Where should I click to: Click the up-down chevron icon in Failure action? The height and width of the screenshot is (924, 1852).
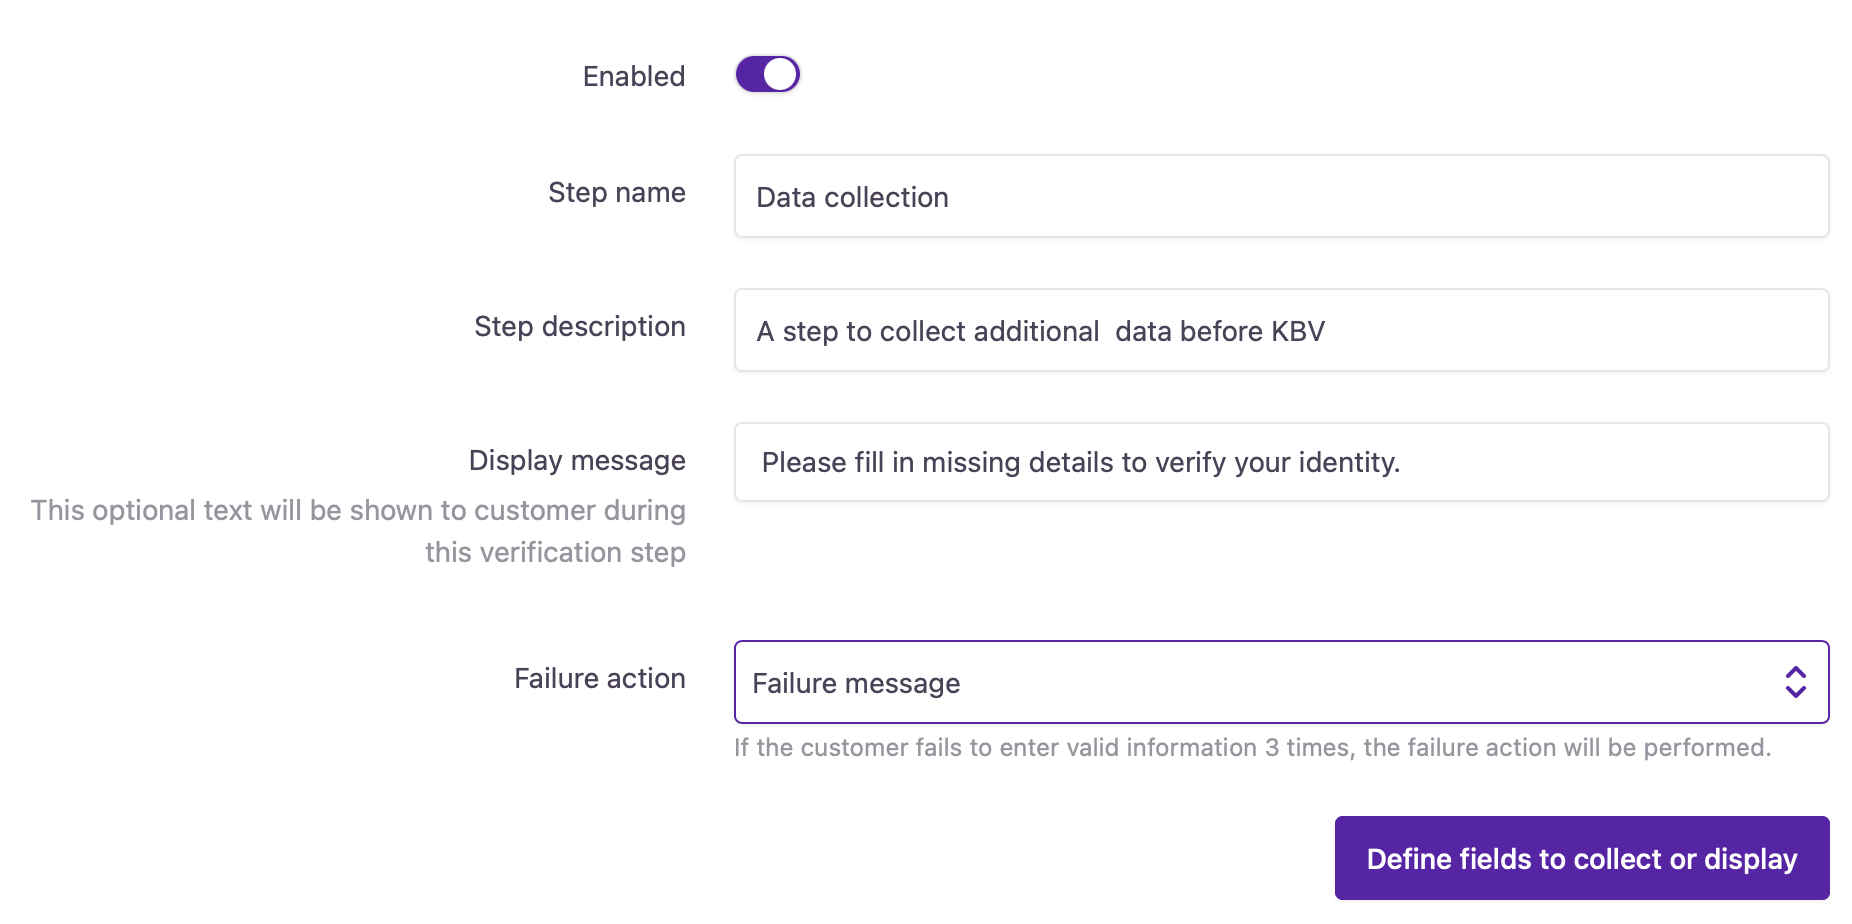pos(1795,682)
